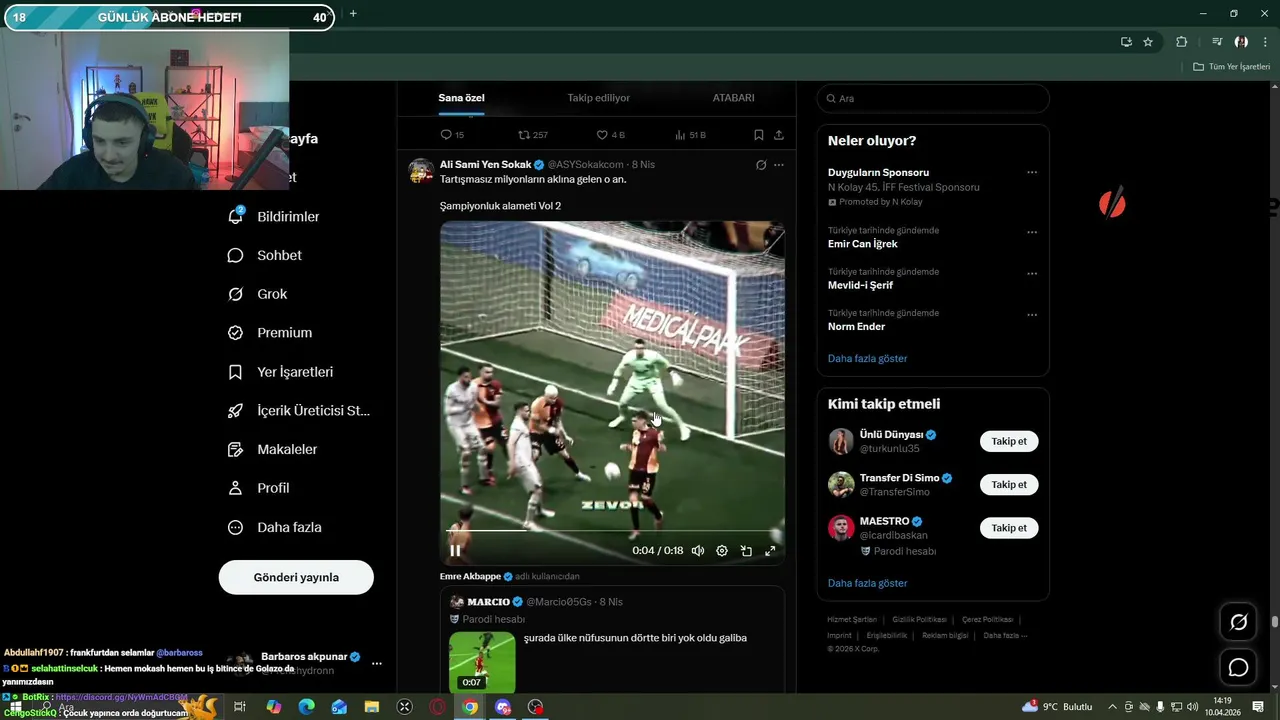Image resolution: width=1280 pixels, height=720 pixels.
Task: Pause the playing video
Action: point(455,551)
